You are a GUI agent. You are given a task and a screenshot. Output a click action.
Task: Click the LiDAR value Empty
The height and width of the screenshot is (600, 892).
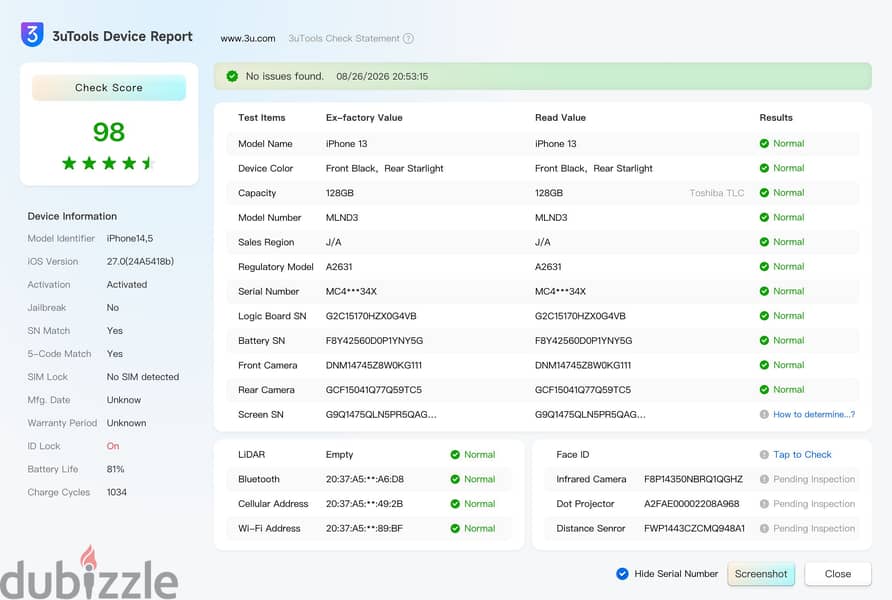click(339, 454)
